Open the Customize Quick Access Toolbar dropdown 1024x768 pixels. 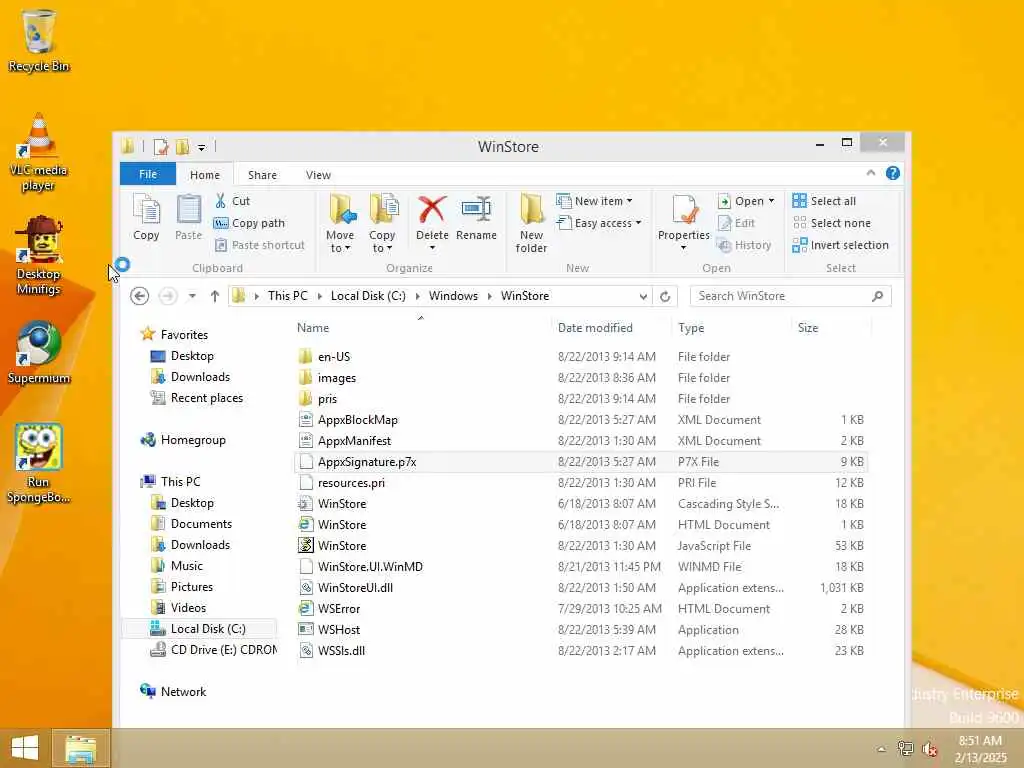pyautogui.click(x=202, y=148)
